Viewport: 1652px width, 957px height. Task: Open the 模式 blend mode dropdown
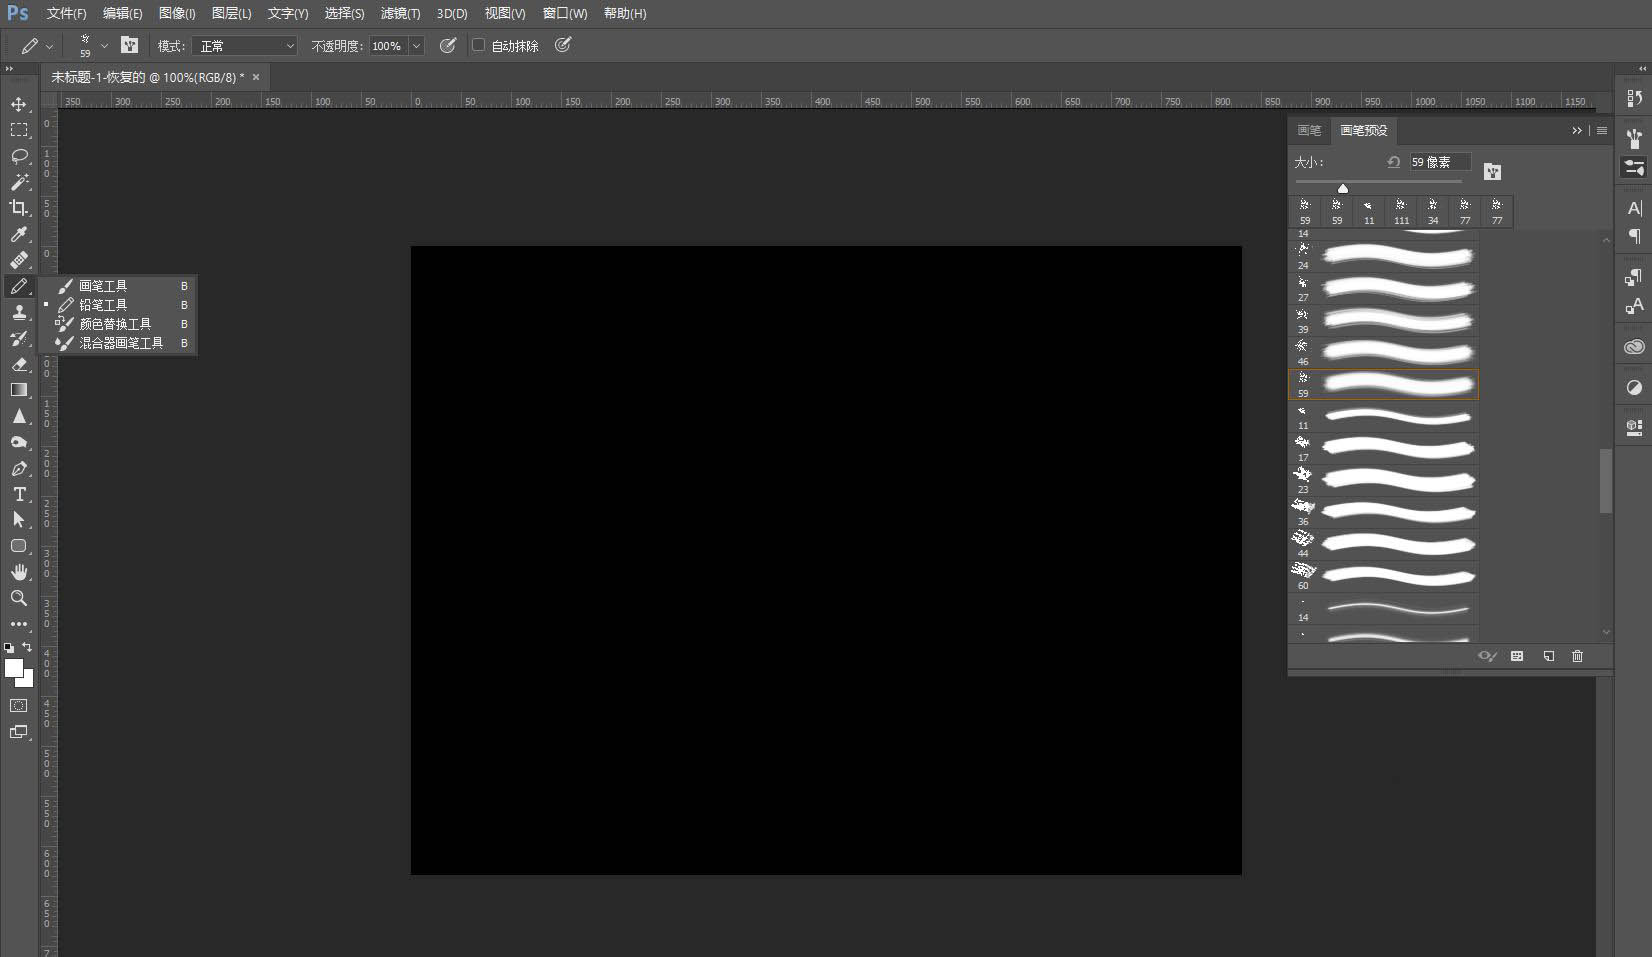pos(246,46)
